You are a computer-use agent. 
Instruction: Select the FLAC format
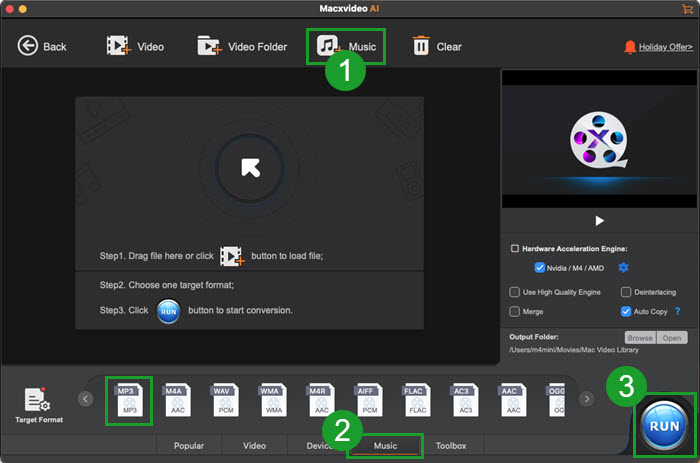point(417,400)
